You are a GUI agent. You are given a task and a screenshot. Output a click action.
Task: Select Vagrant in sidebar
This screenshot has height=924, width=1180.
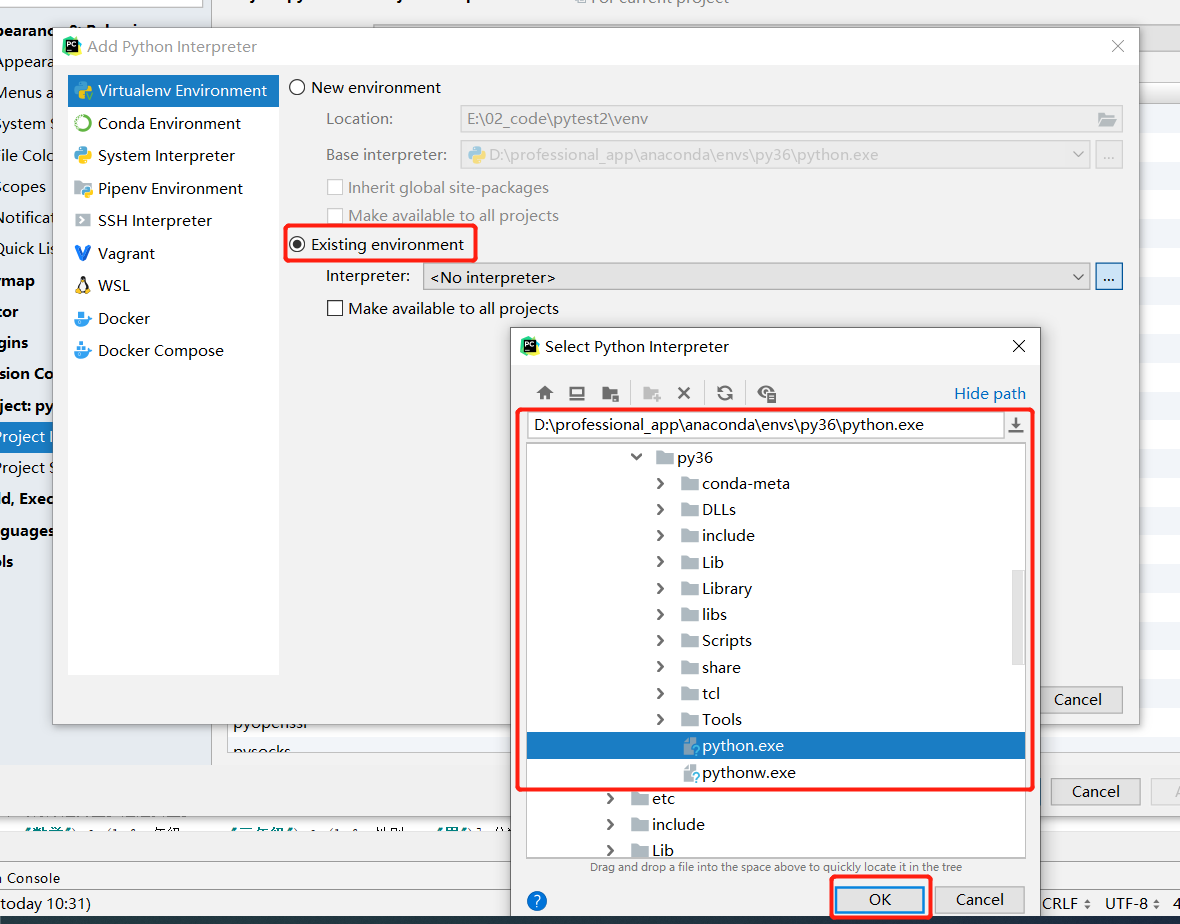173,254
